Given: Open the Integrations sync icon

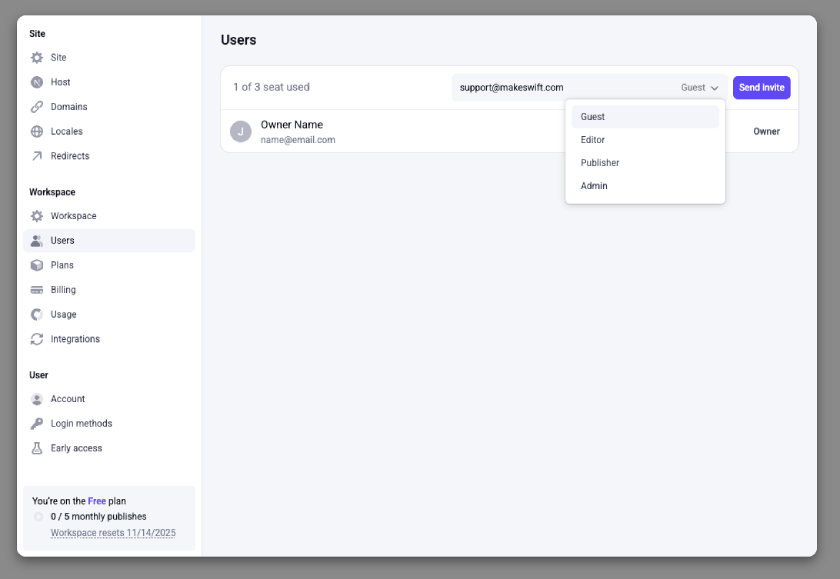Looking at the screenshot, I should 38,338.
